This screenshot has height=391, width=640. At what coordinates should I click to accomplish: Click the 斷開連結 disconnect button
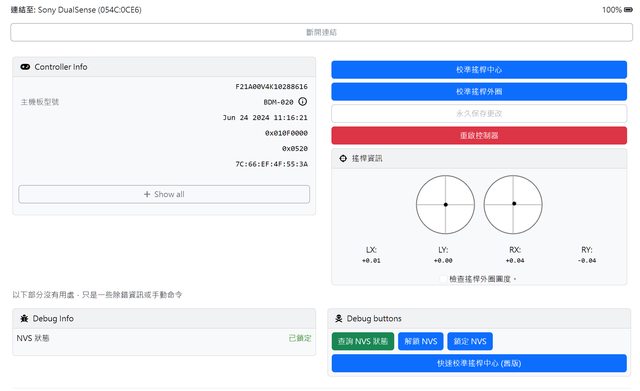tap(322, 32)
